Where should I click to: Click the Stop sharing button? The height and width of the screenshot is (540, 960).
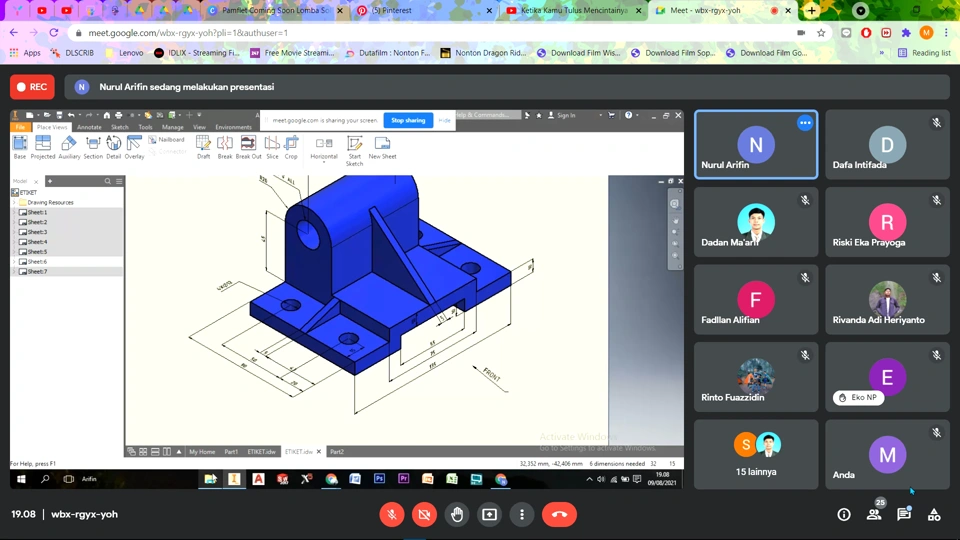[x=408, y=120]
